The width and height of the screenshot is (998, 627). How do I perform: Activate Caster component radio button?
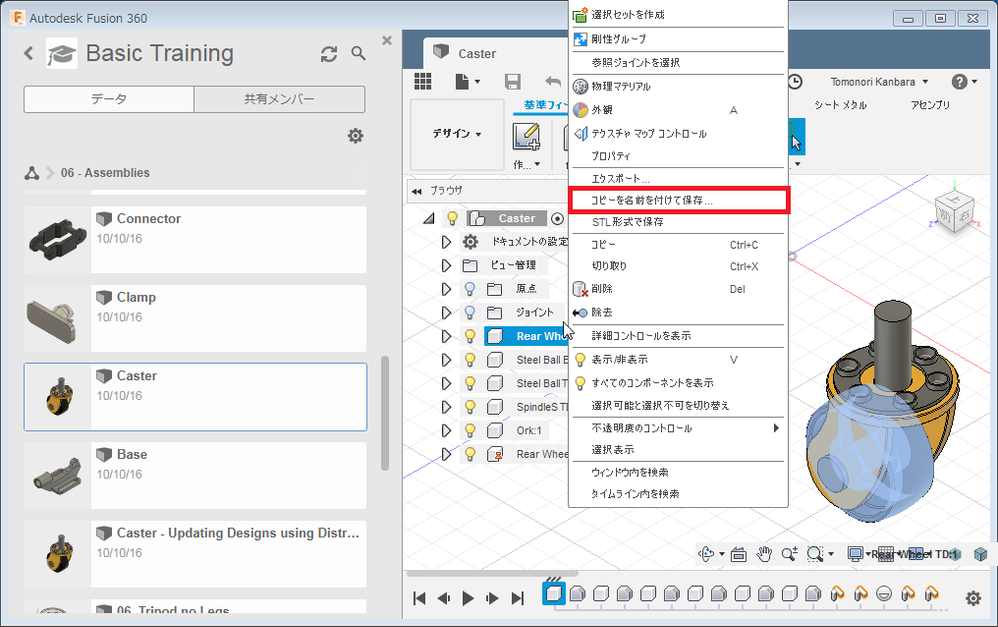click(x=558, y=218)
